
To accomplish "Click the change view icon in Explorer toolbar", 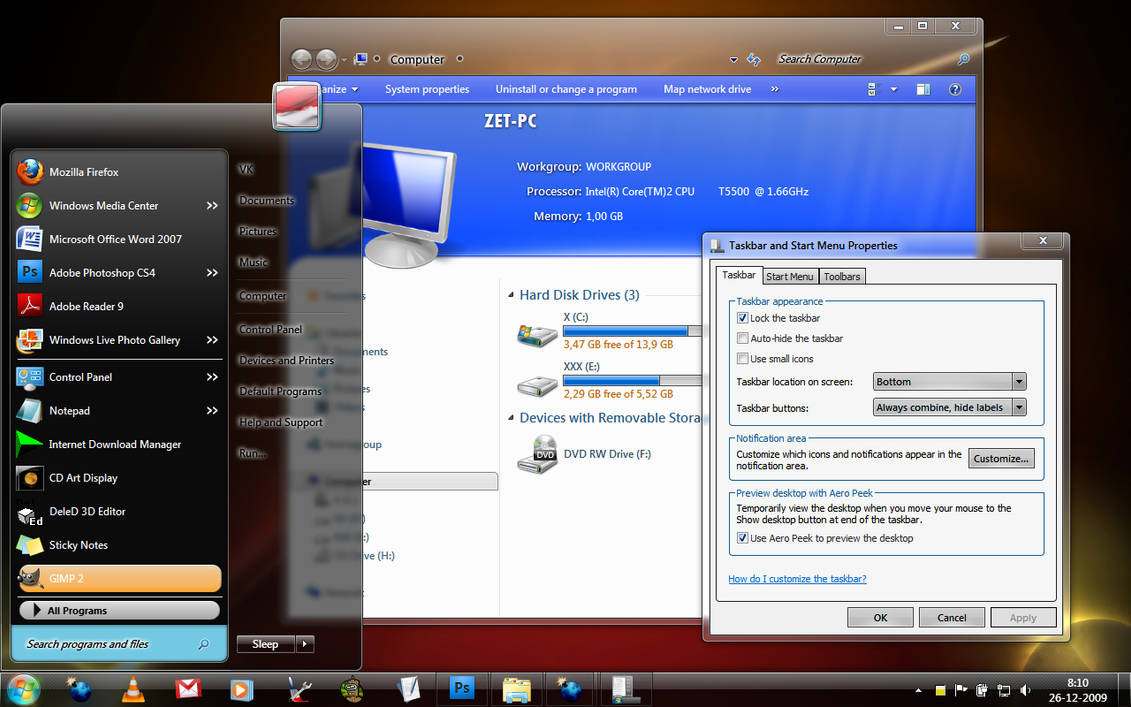I will coord(873,89).
